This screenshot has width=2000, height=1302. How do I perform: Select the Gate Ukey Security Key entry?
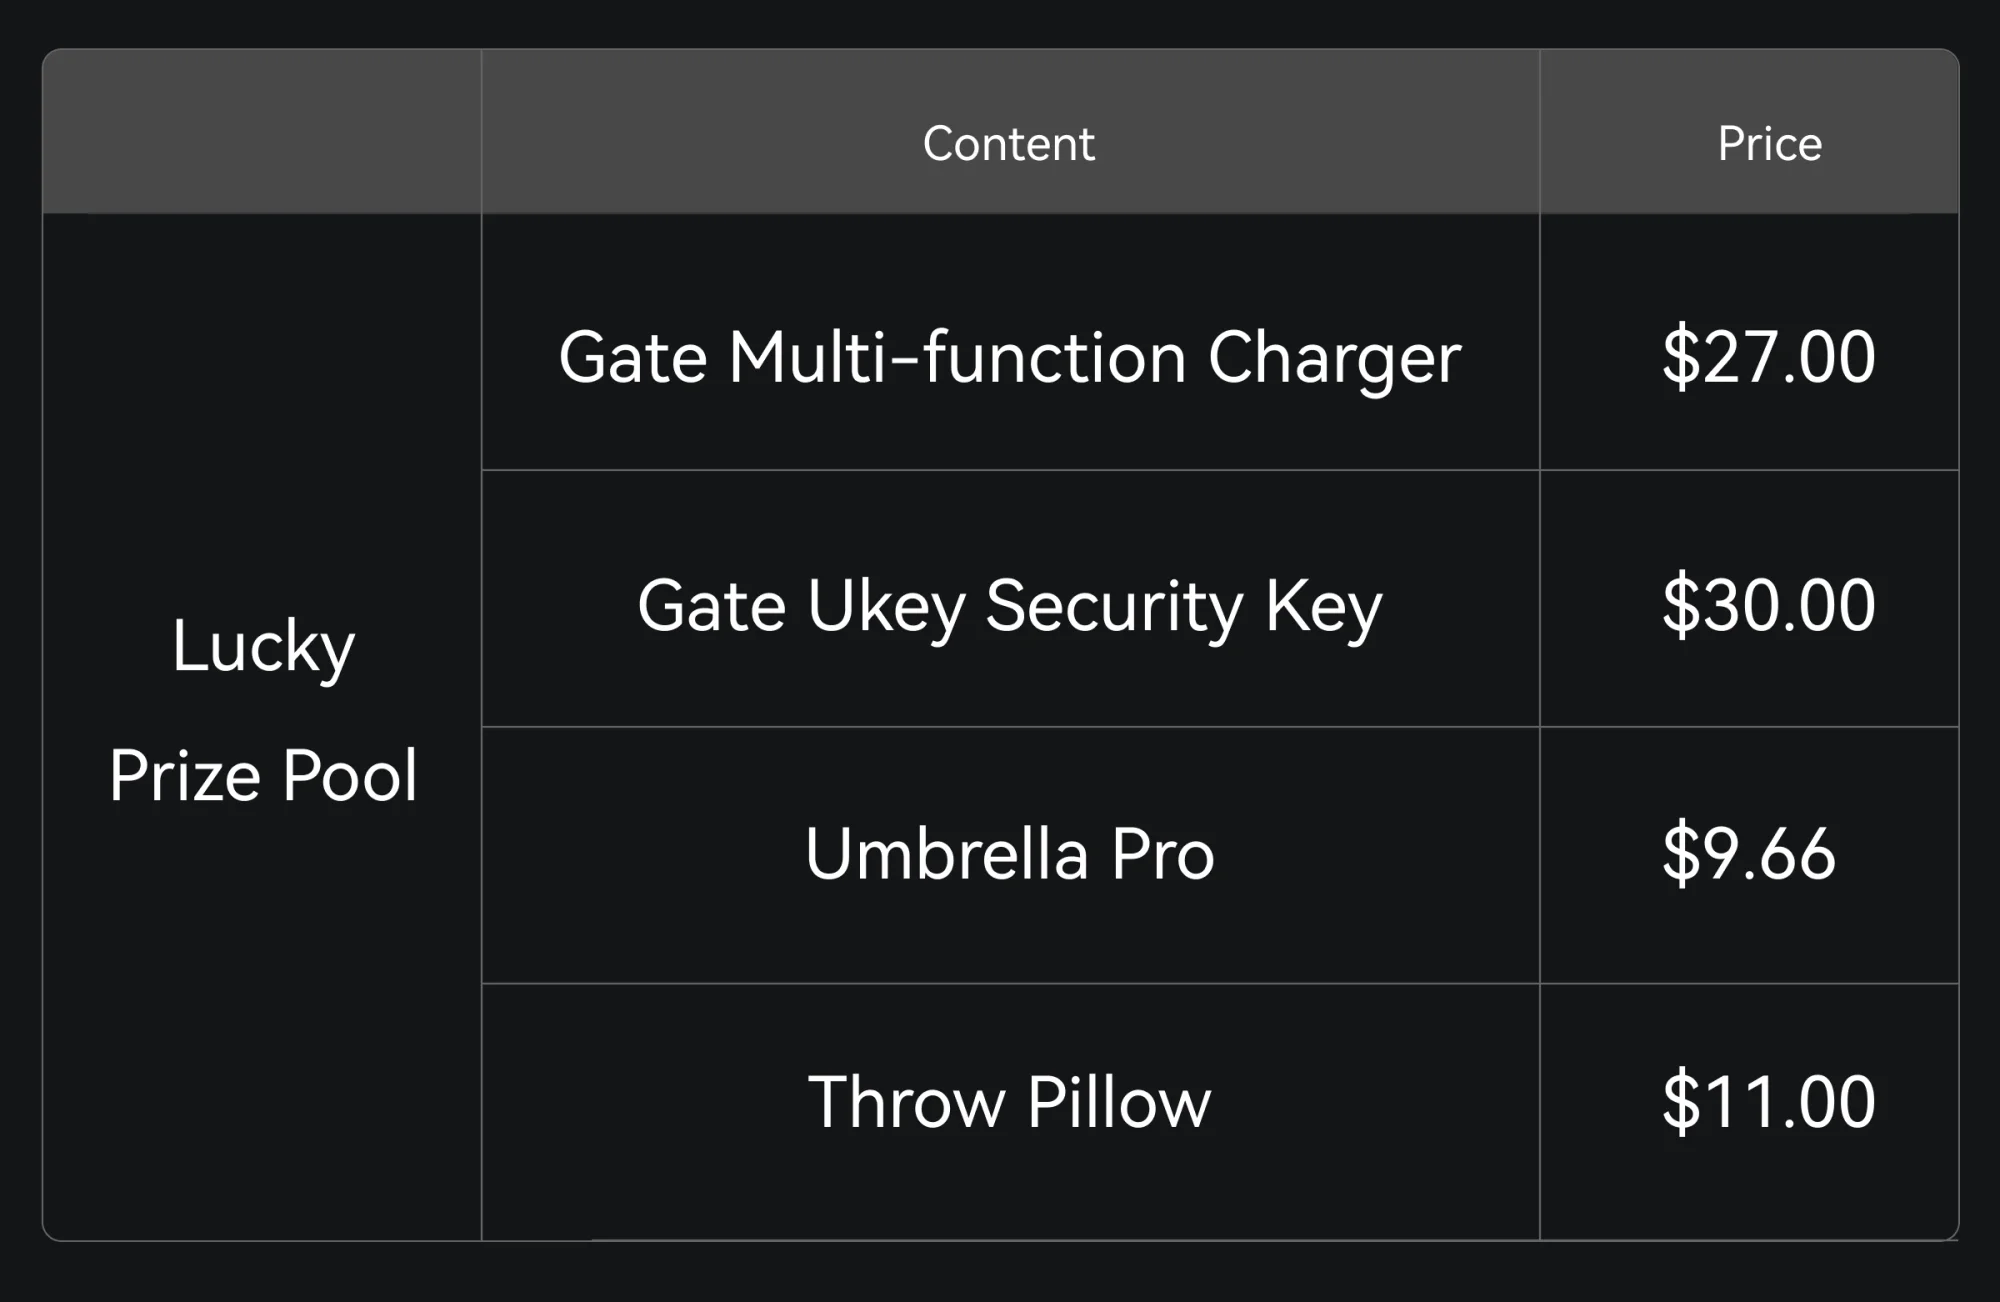(x=1009, y=605)
